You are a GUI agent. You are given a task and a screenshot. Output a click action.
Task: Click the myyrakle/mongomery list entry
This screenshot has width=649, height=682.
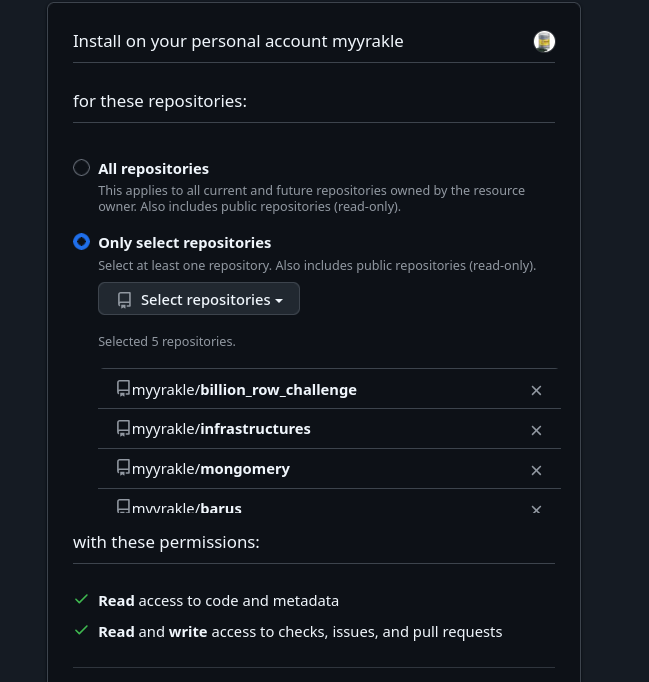pyautogui.click(x=211, y=469)
